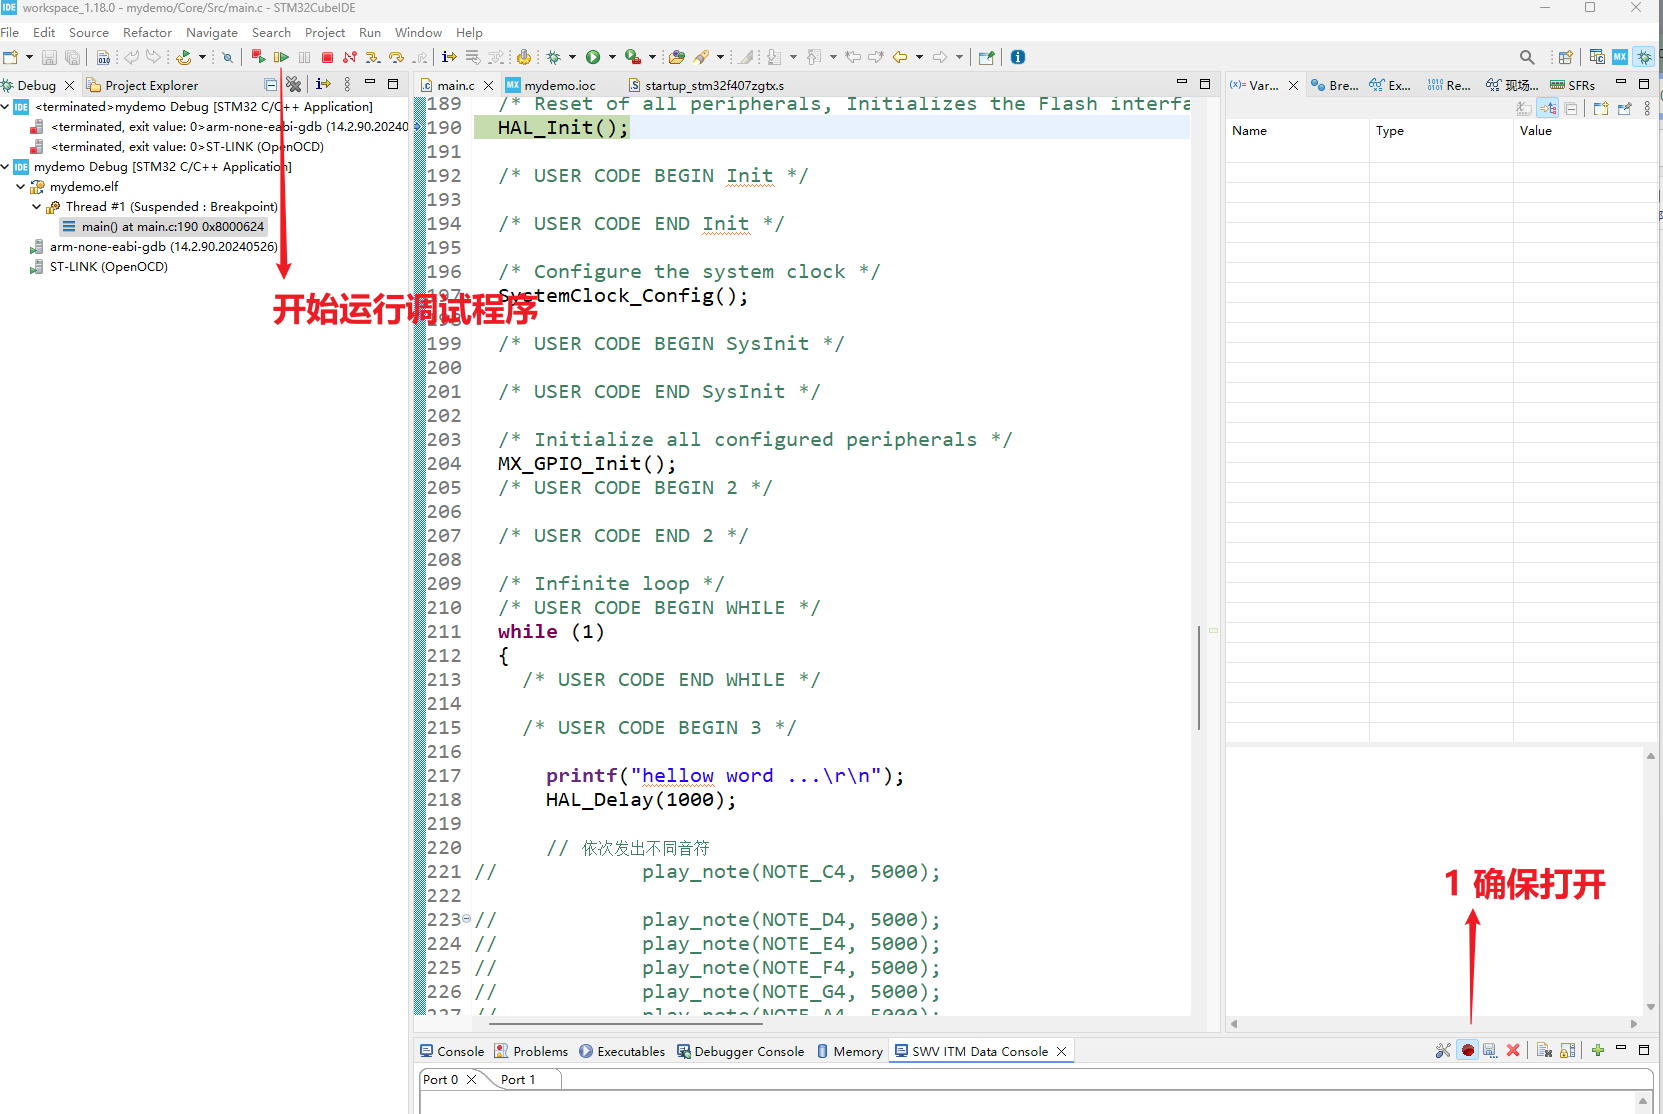This screenshot has width=1663, height=1114.
Task: Resume the debug session with Resume icon
Action: [281, 57]
